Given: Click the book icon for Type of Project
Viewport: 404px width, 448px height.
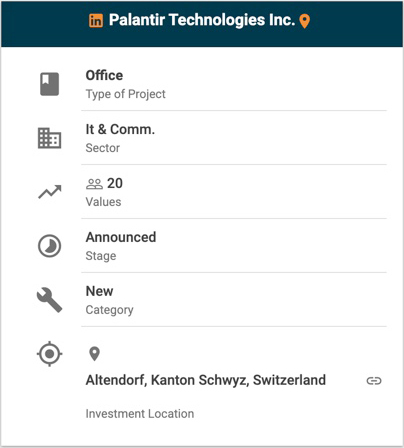Looking at the screenshot, I should click(49, 84).
